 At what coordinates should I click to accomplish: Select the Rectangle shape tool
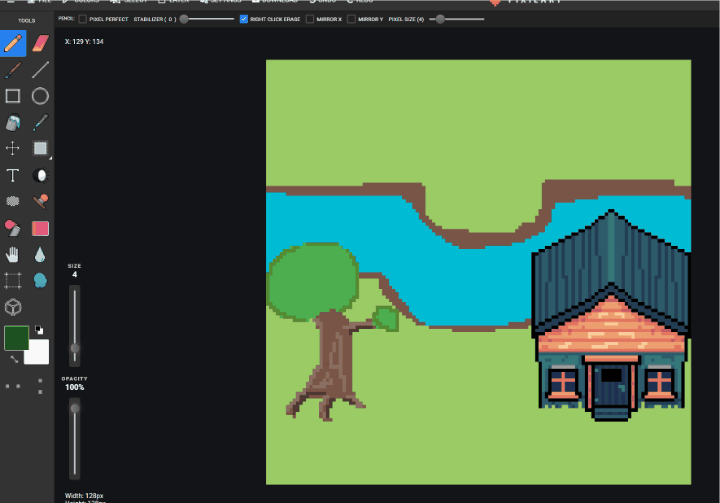click(x=13, y=96)
